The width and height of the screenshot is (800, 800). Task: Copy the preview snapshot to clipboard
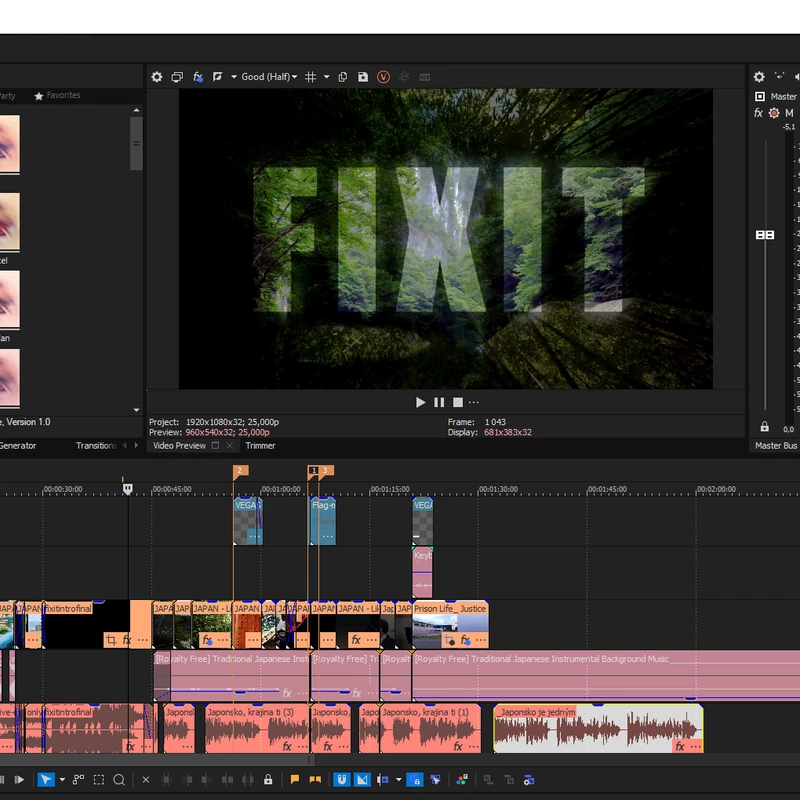tap(343, 77)
